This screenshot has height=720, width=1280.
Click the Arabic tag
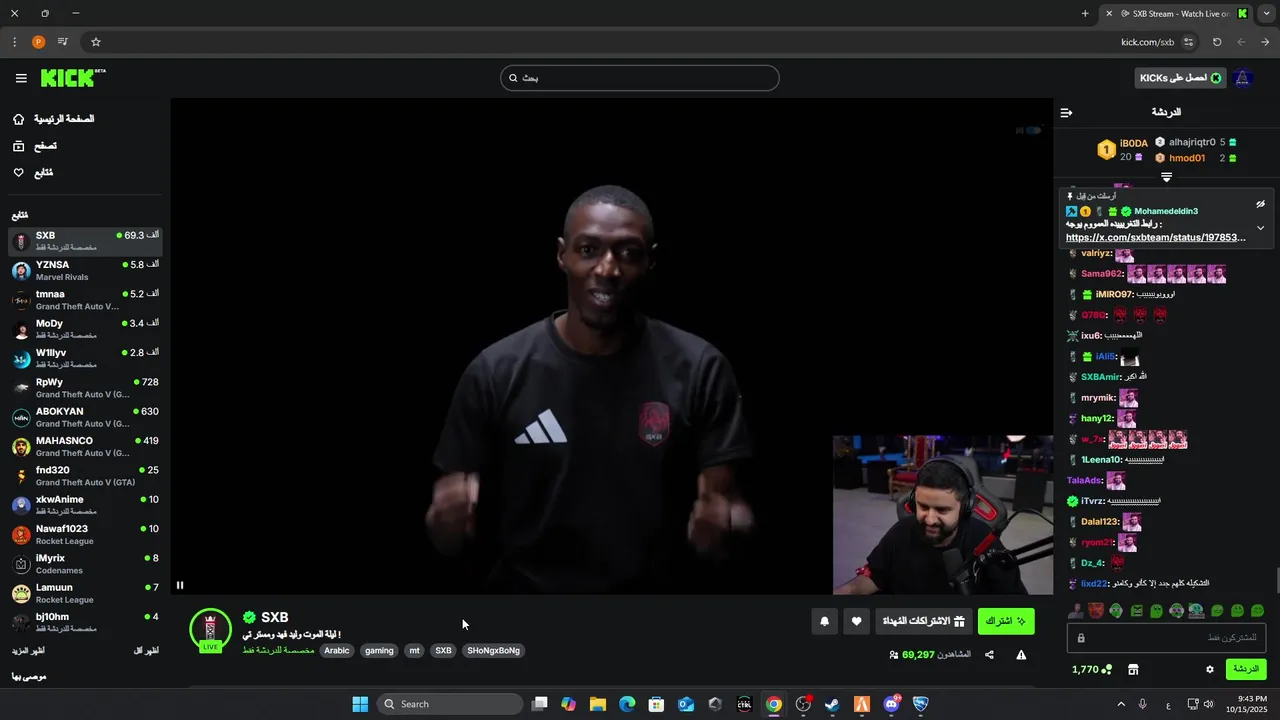337,650
